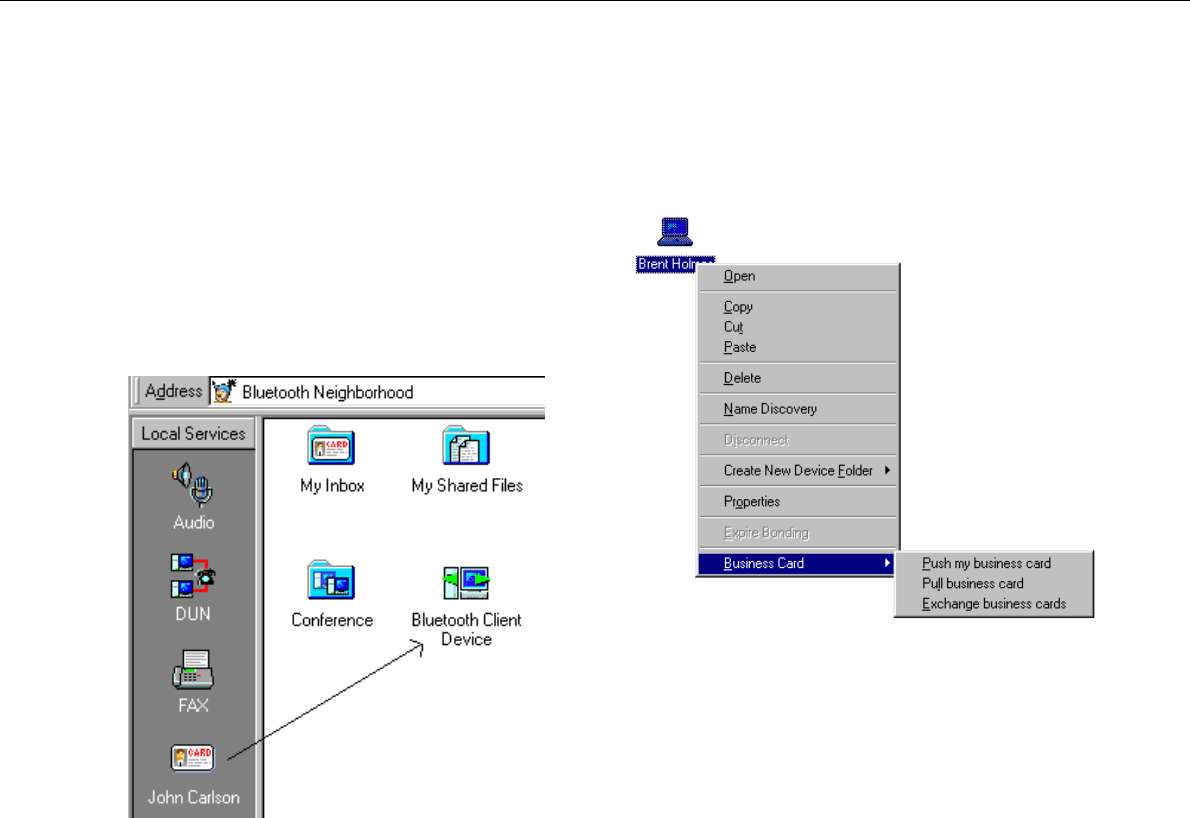Select Pull business card
This screenshot has height=818, width=1190.
pyautogui.click(x=993, y=584)
